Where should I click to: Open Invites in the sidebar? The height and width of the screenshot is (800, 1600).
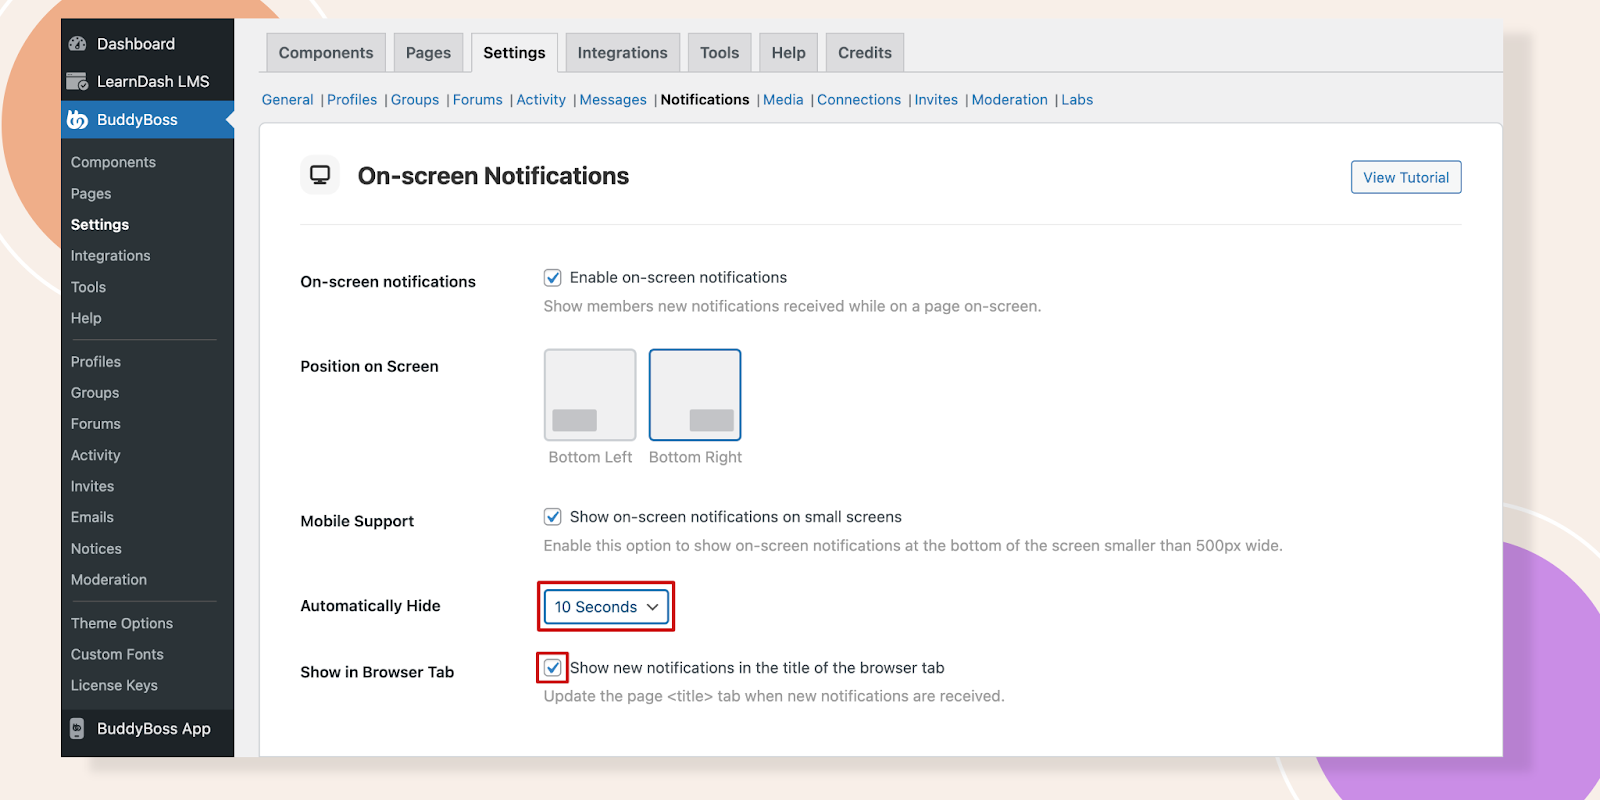coord(92,486)
